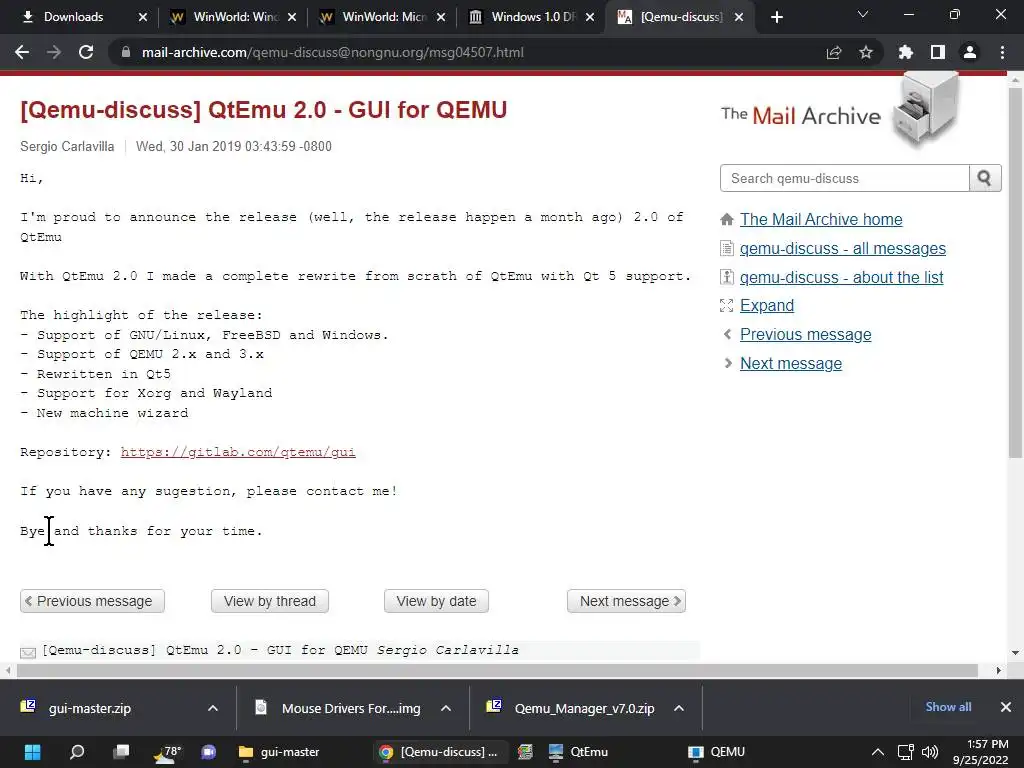The height and width of the screenshot is (768, 1024).
Task: Click the forward navigation arrow
Action: [x=54, y=52]
